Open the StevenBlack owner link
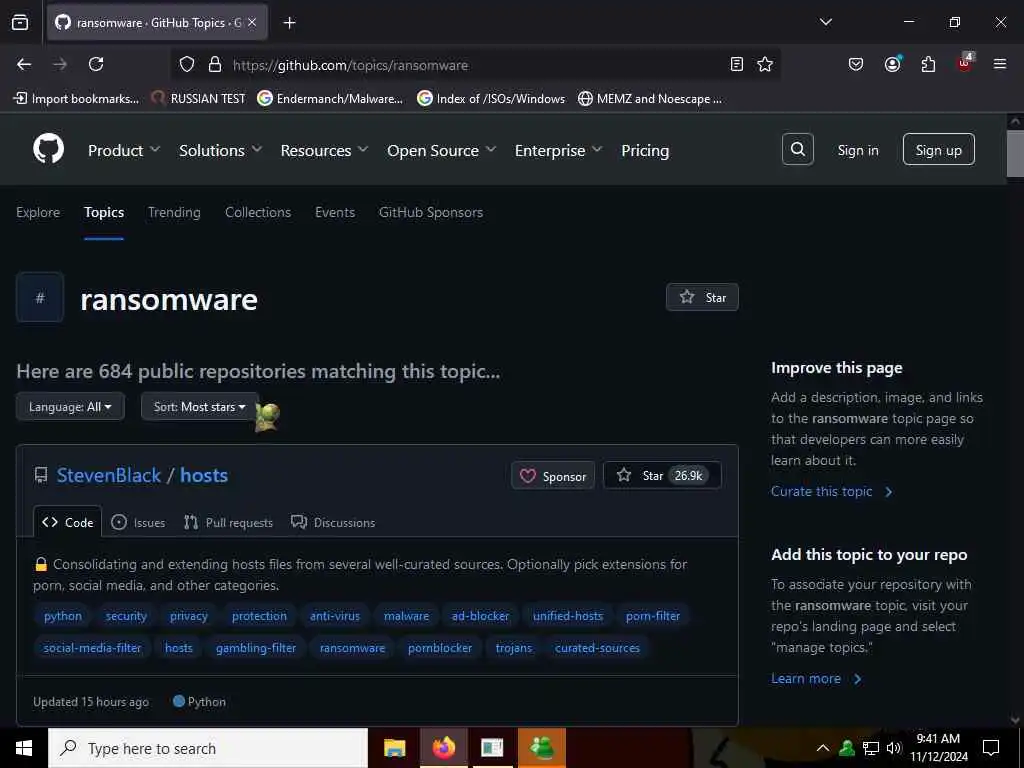Screen dimensions: 1024x768 pyautogui.click(x=109, y=475)
